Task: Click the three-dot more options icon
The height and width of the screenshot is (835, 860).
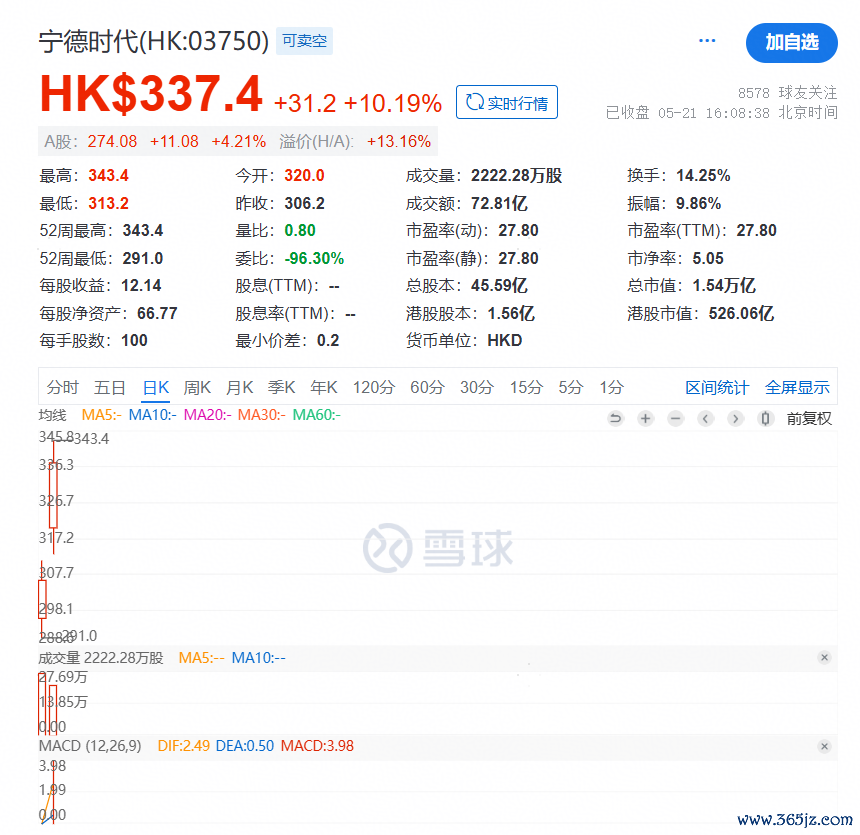Action: pos(707,41)
